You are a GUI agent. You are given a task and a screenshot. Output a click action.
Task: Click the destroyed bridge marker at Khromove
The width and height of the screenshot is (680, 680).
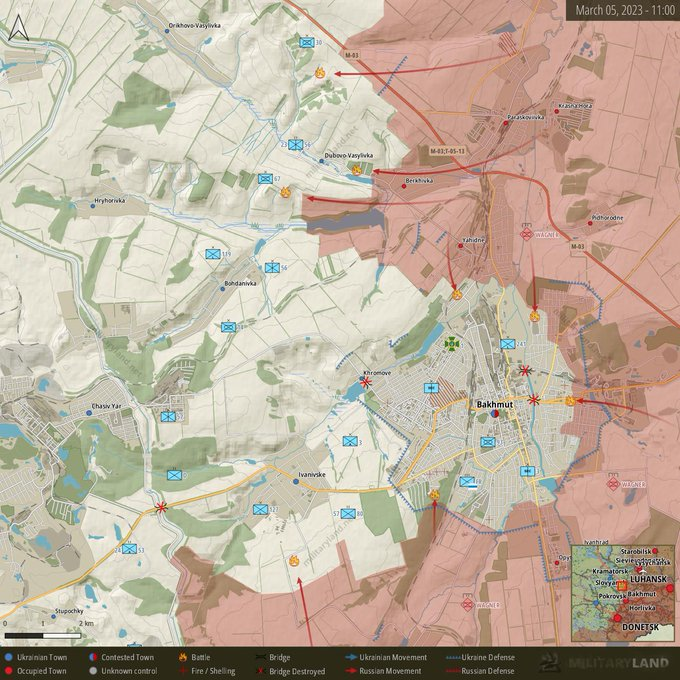[x=366, y=382]
